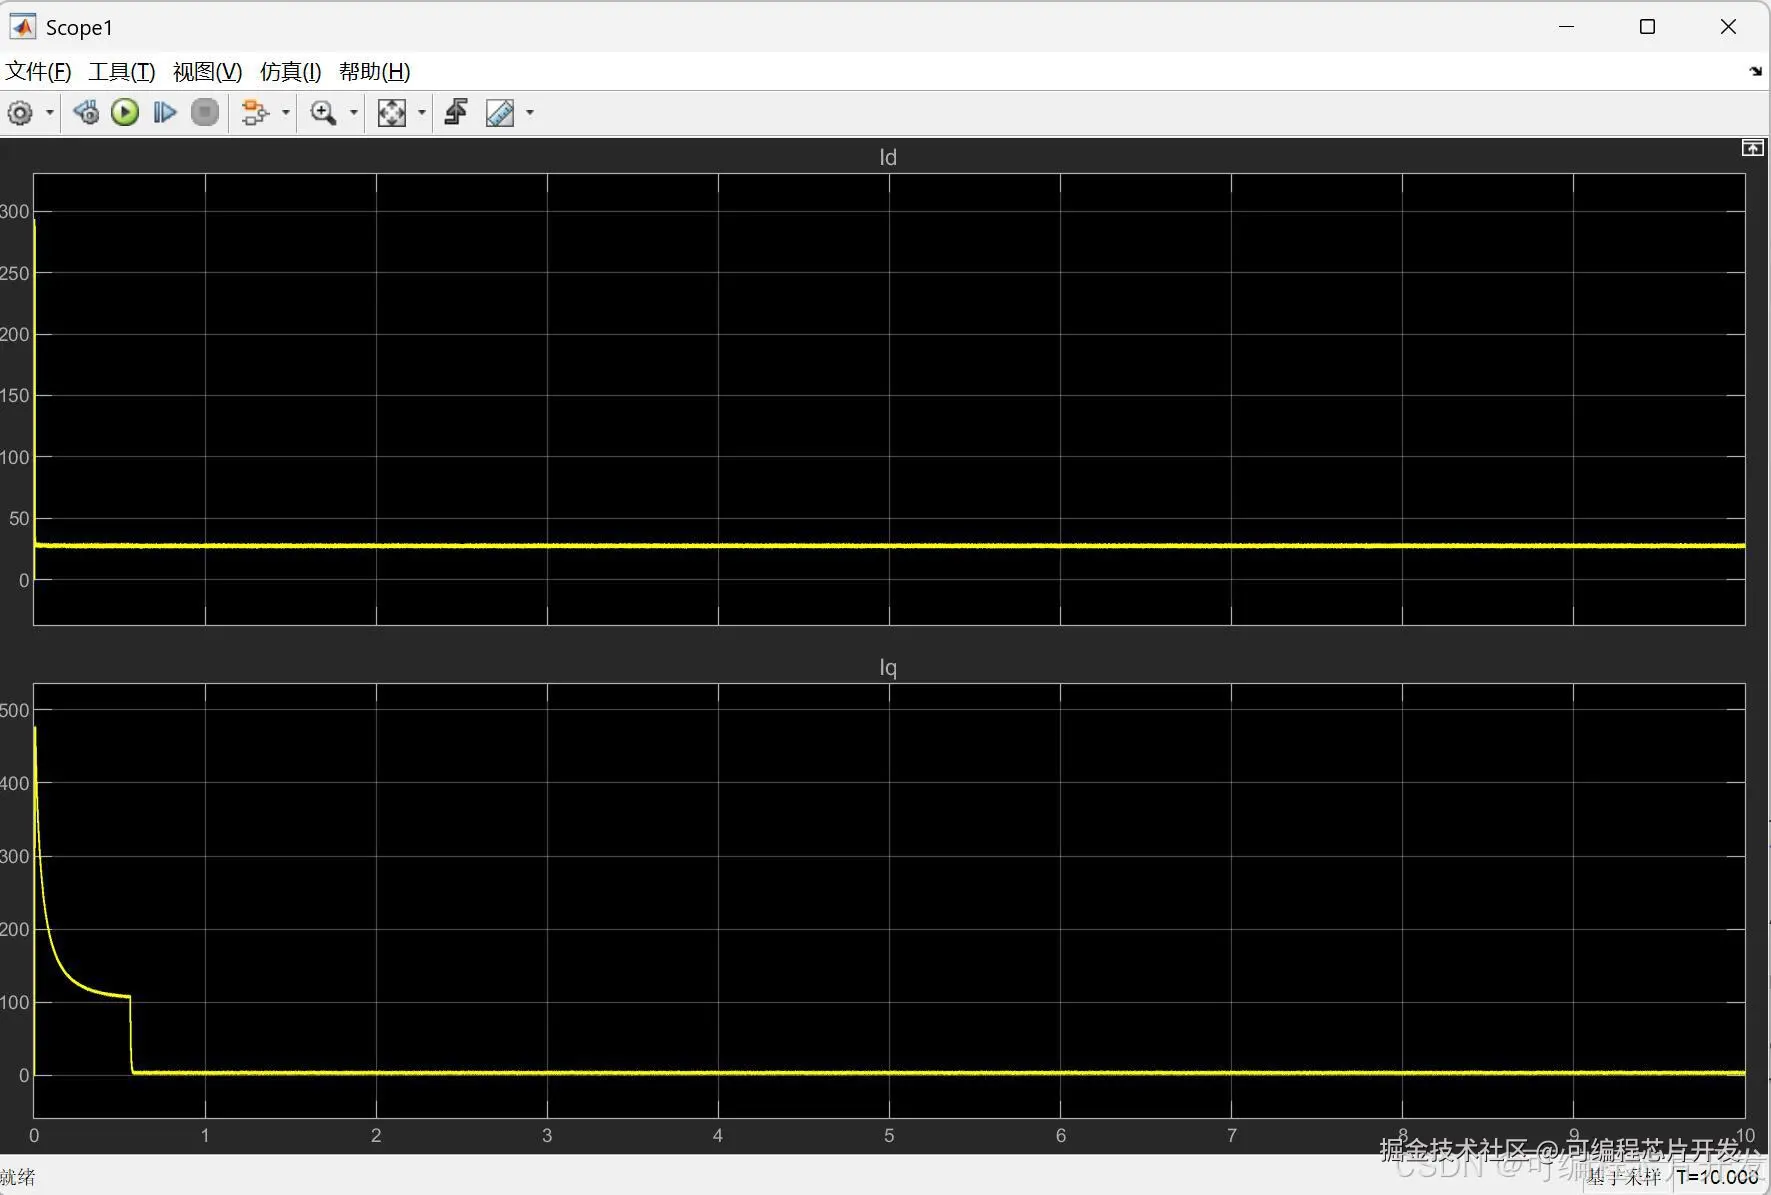Click the Iq plot title

(x=888, y=668)
